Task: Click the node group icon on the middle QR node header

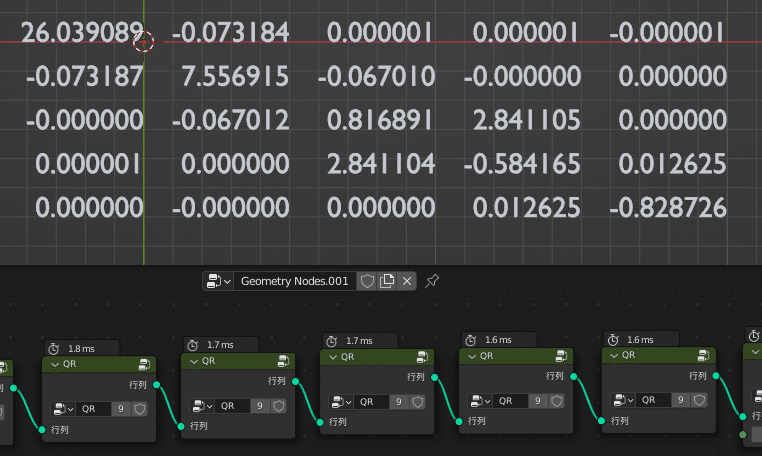Action: tap(422, 357)
